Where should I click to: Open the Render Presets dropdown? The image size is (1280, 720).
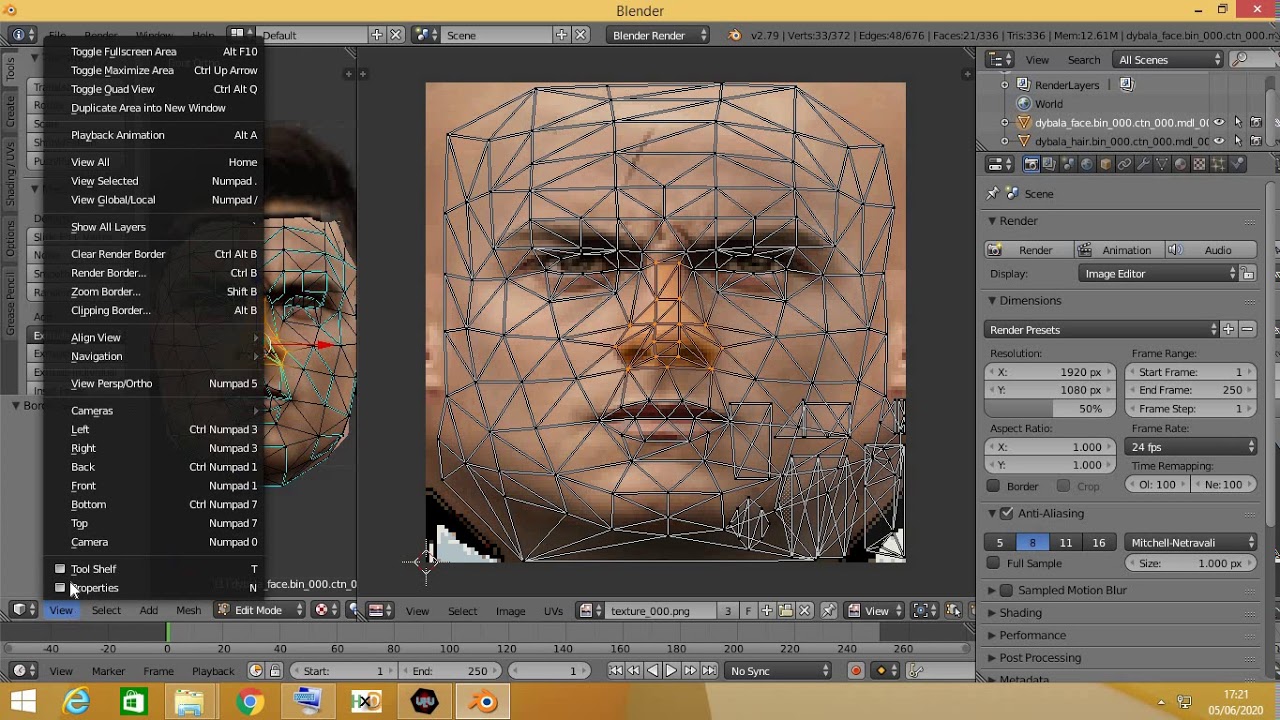click(x=1102, y=330)
